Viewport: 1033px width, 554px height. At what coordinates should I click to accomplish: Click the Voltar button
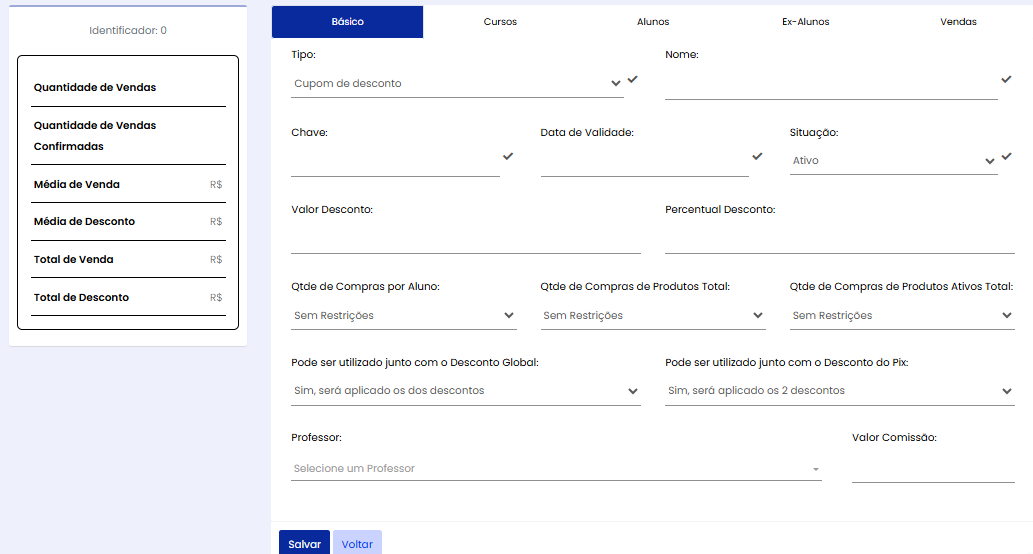click(x=357, y=544)
